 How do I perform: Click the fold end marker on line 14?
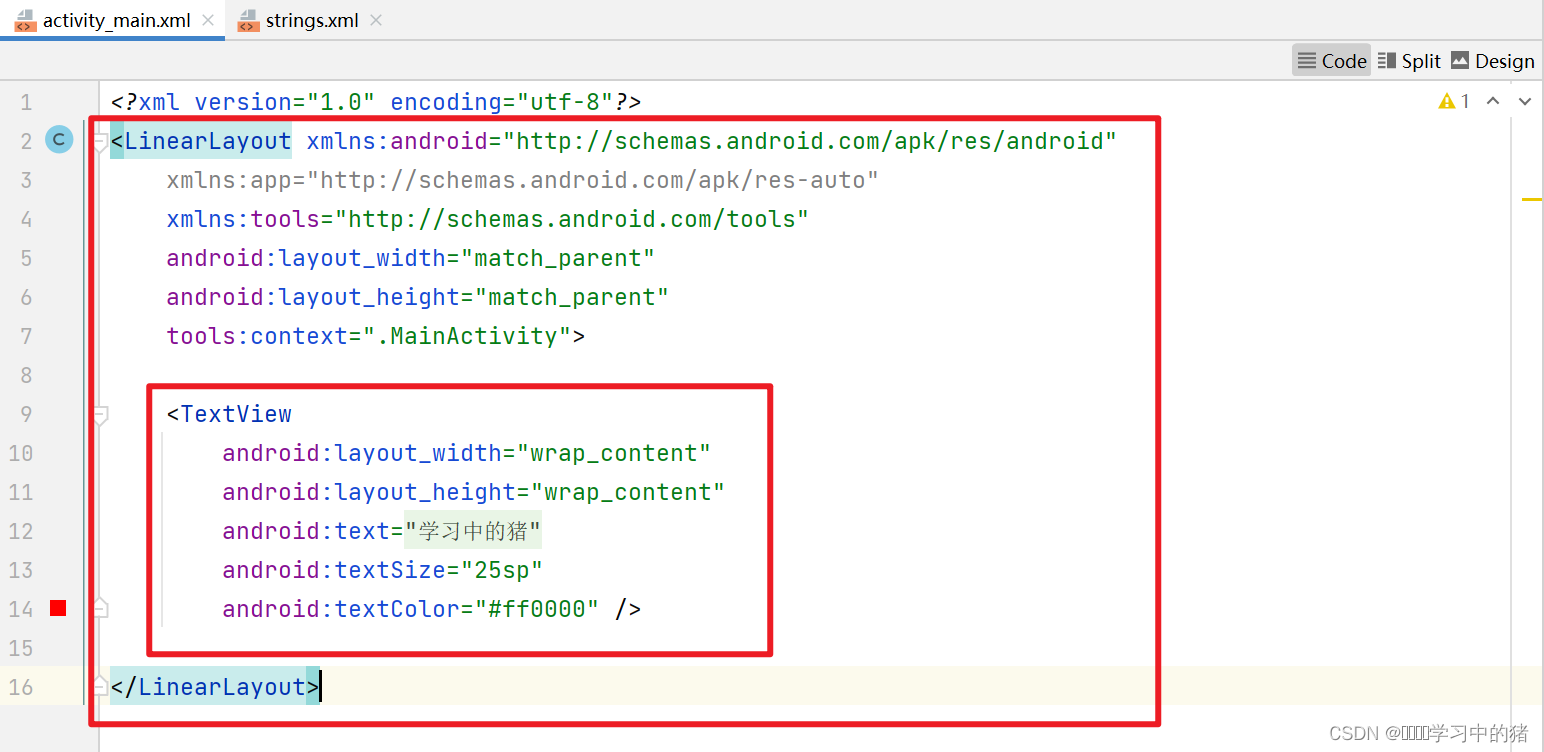point(99,607)
